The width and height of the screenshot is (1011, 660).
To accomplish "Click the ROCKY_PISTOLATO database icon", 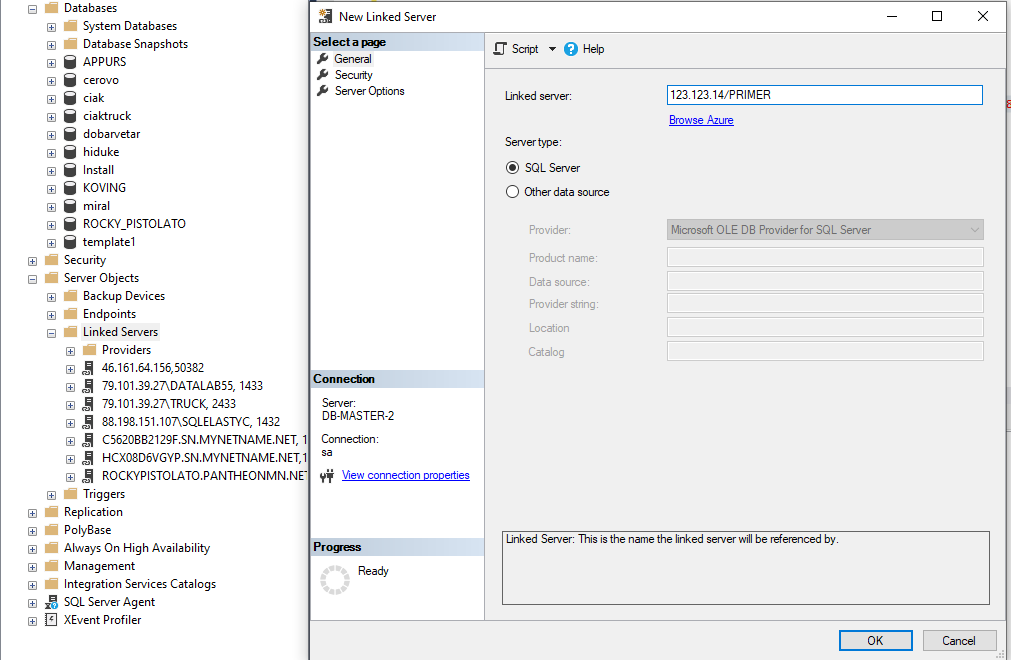I will coord(70,224).
